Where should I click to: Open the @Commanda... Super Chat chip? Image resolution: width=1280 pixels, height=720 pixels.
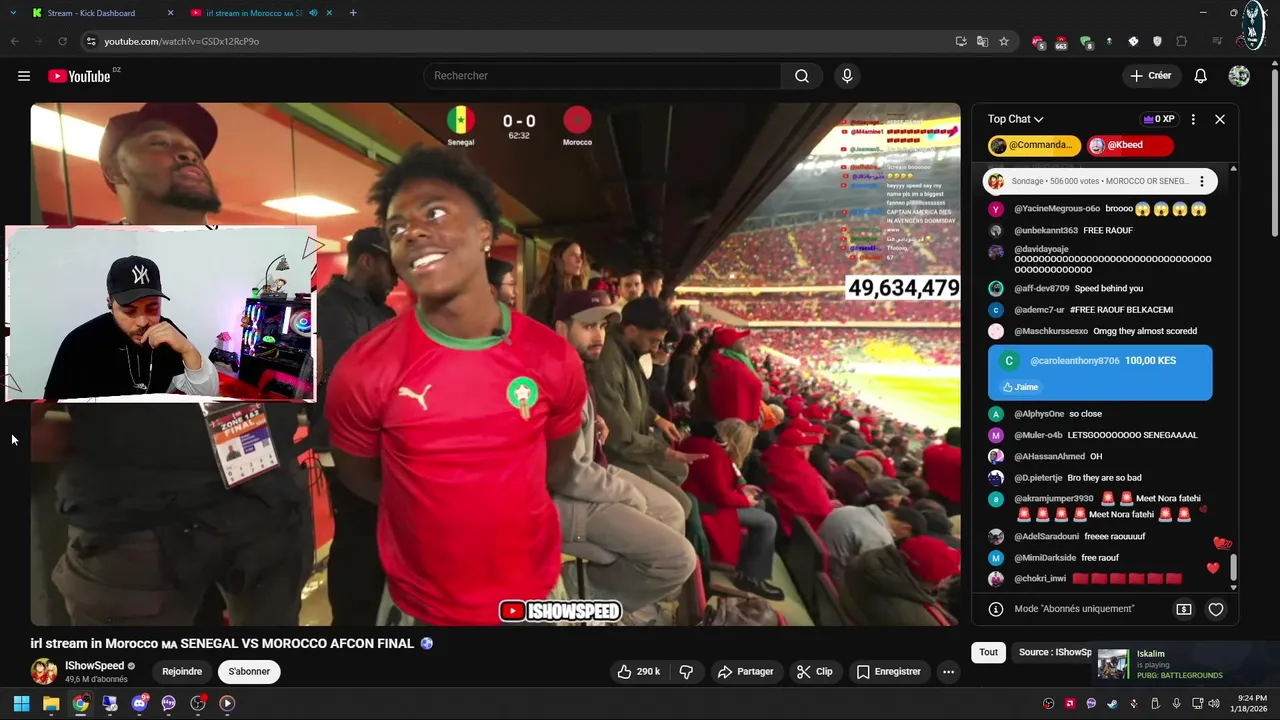click(1035, 145)
